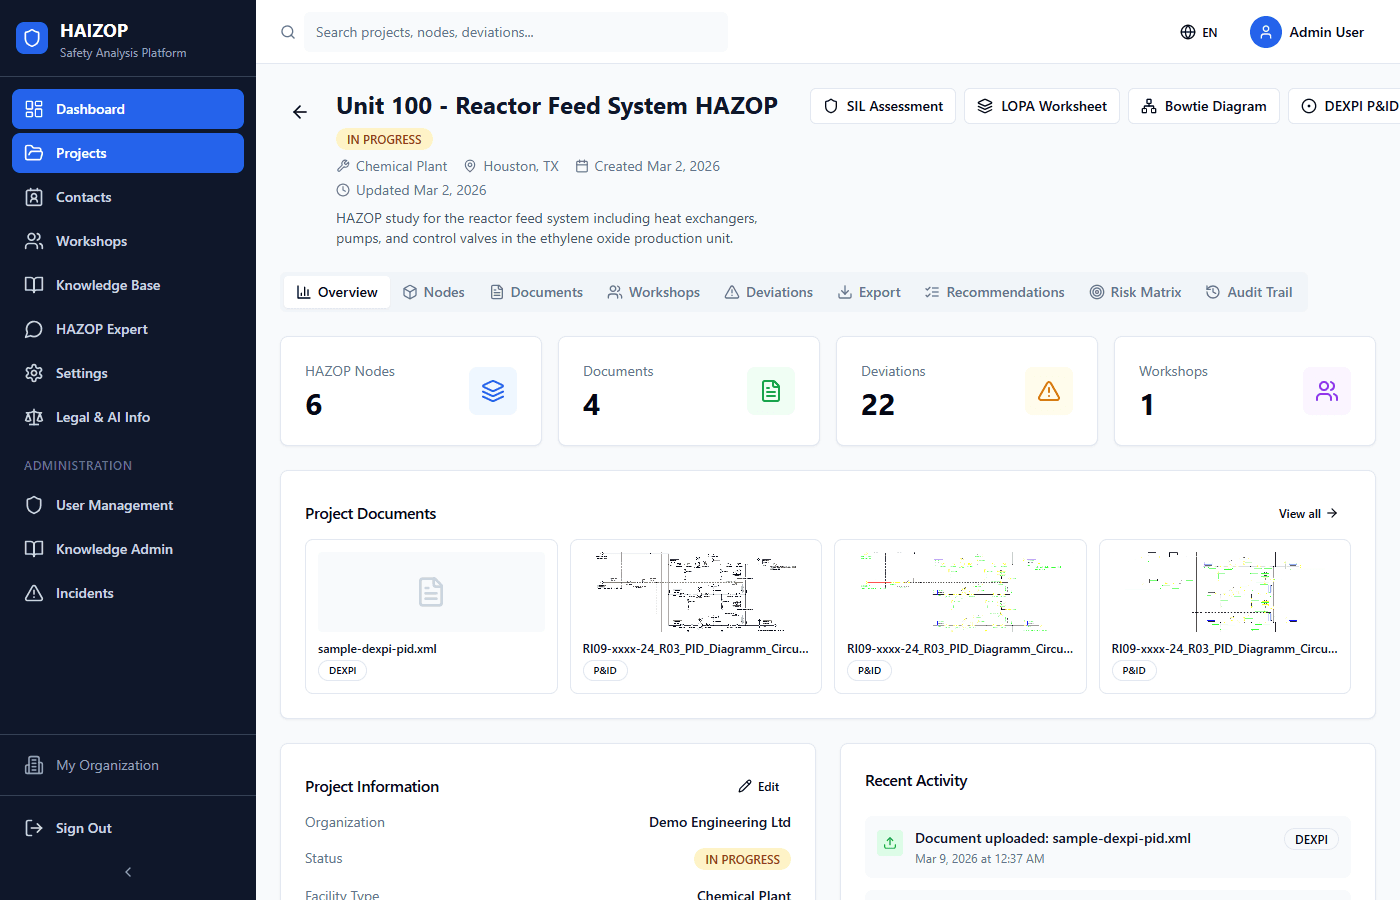Open the EN language selector
The image size is (1400, 900).
pos(1198,32)
